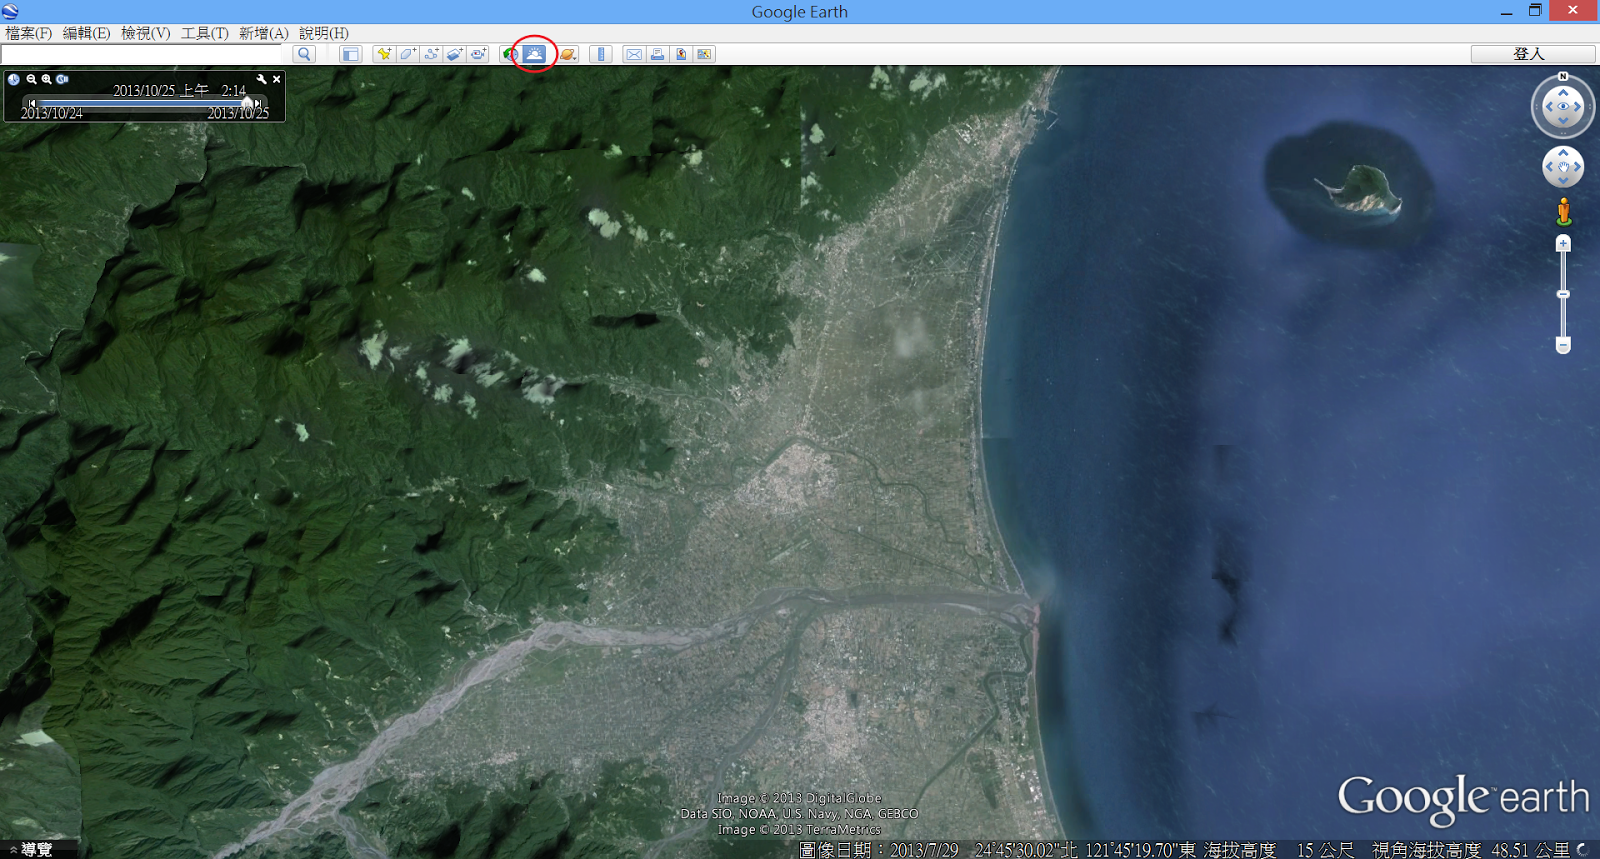Click the move joystick hand center
This screenshot has width=1600, height=859.
coord(1563,167)
